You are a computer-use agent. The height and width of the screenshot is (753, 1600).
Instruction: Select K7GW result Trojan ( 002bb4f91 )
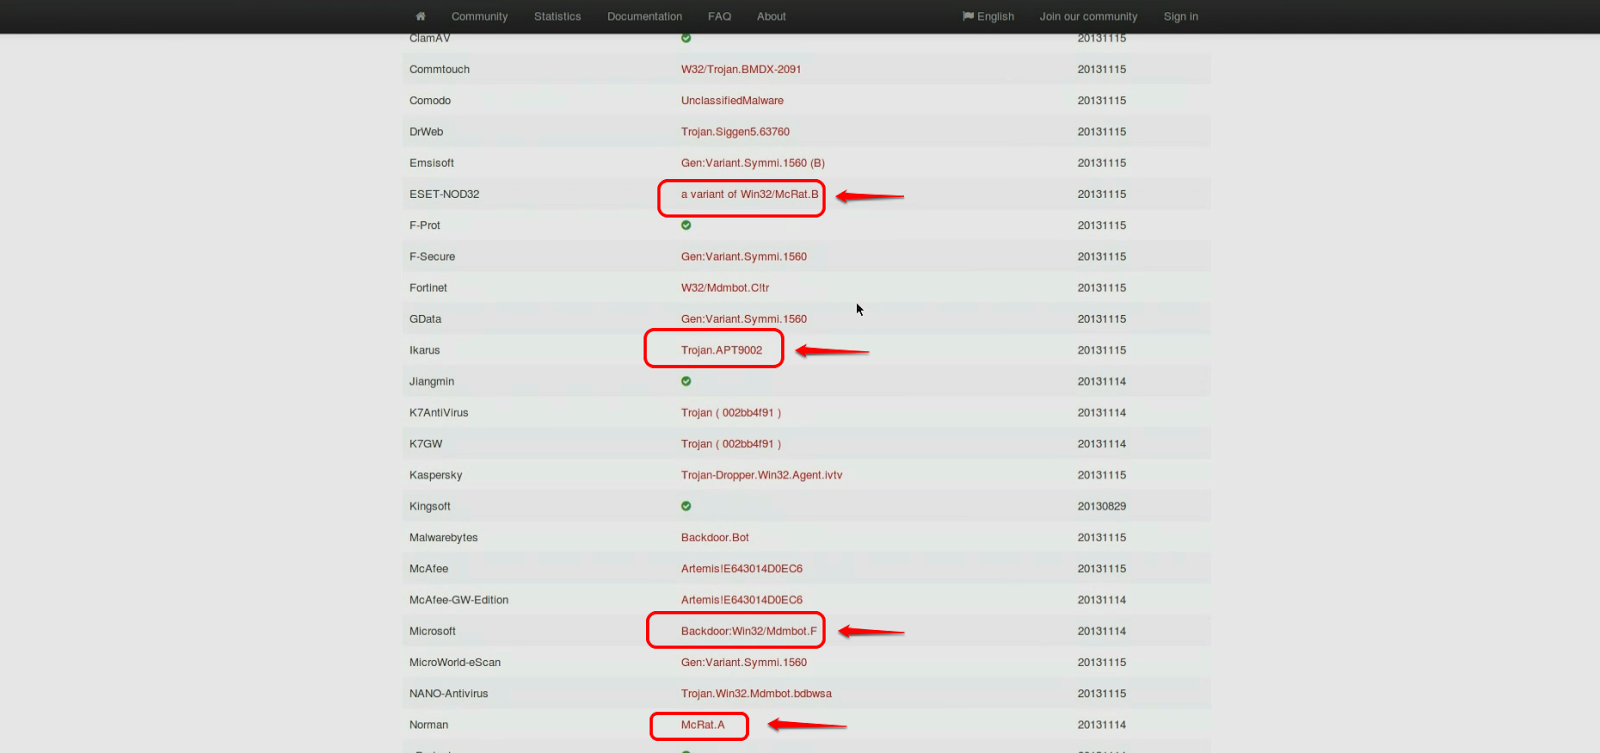tap(731, 444)
